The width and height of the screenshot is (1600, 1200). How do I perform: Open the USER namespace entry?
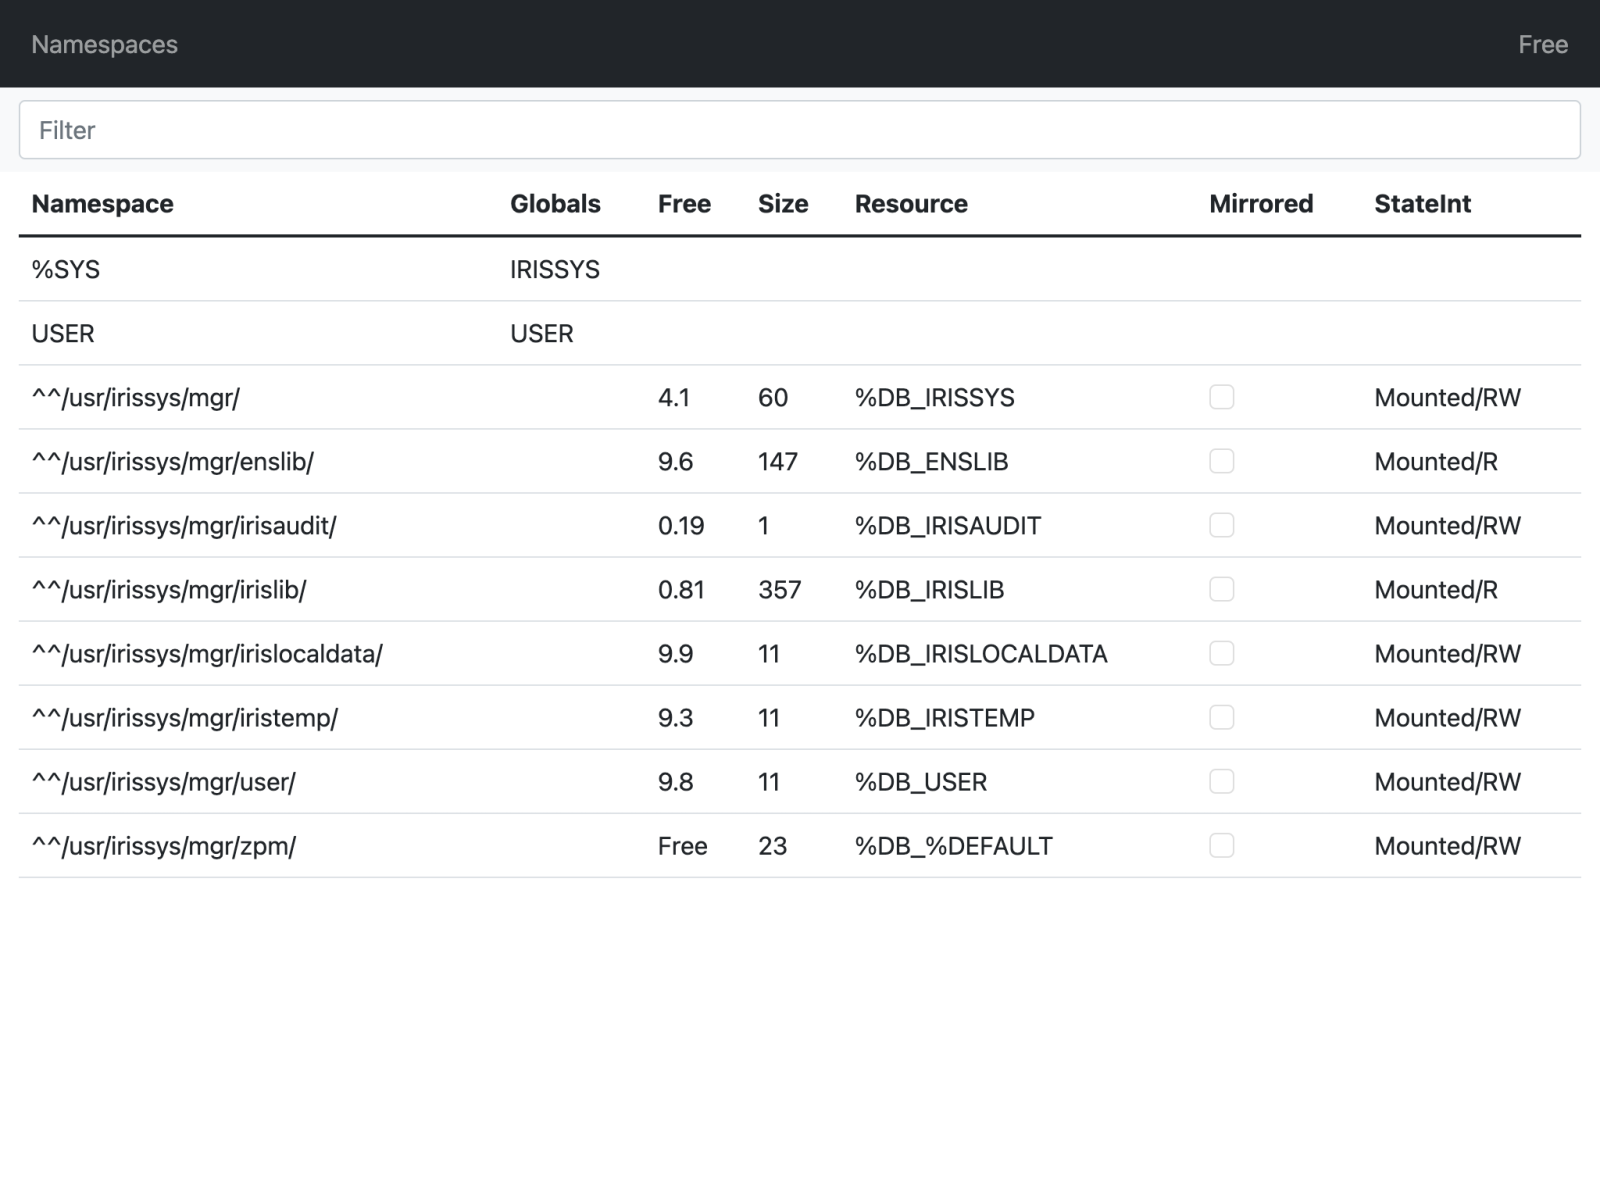63,333
